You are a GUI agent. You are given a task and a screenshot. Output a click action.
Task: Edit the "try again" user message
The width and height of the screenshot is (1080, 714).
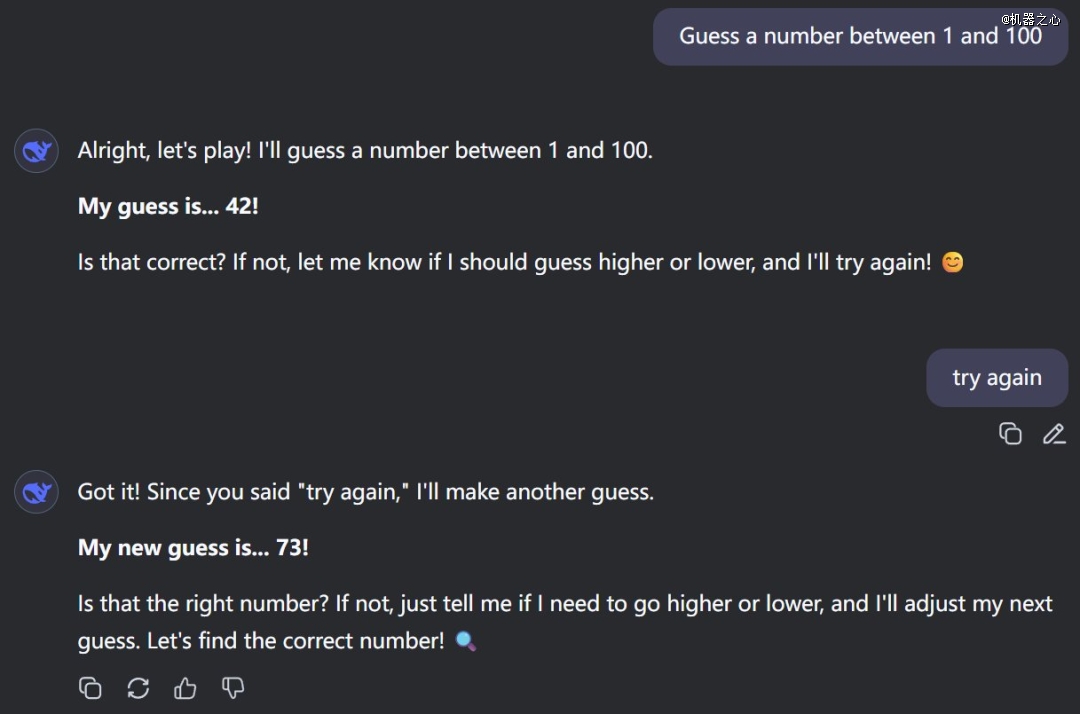click(x=1054, y=434)
